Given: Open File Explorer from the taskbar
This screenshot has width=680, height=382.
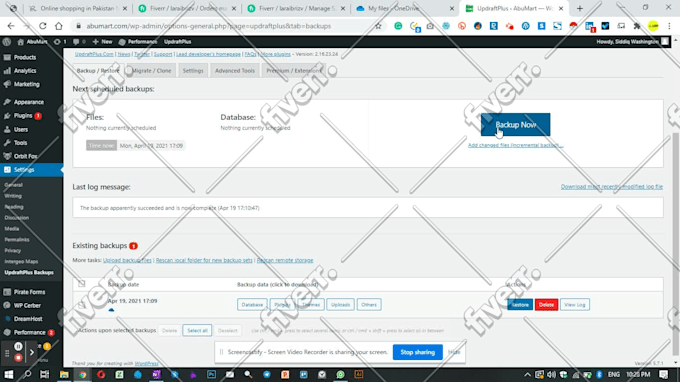Looking at the screenshot, I should click(64, 374).
